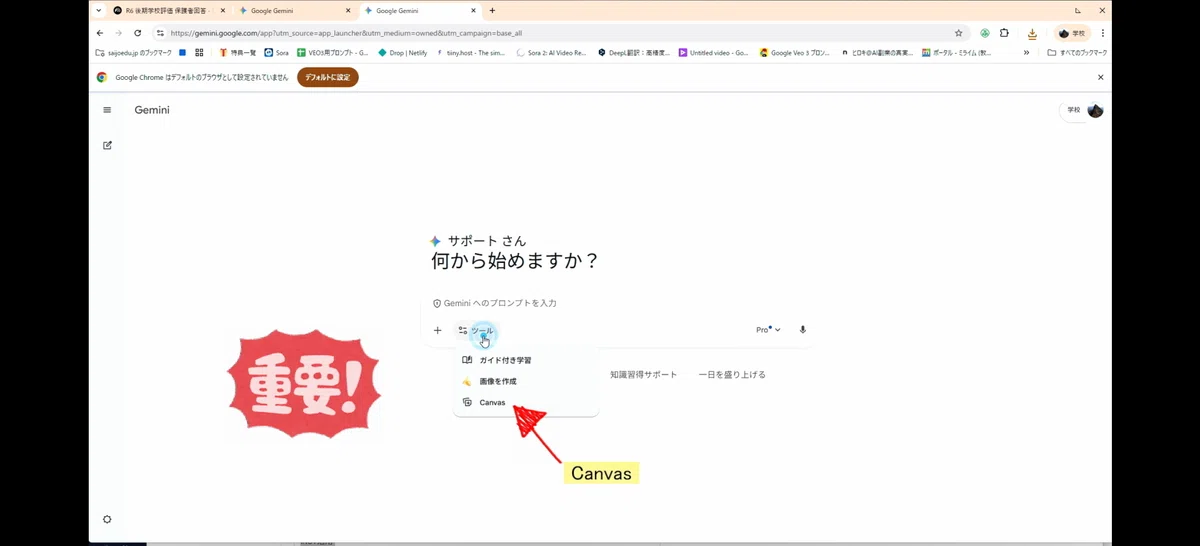Image resolution: width=1200 pixels, height=546 pixels.
Task: Open the tab search dropdown arrow
Action: 98,10
